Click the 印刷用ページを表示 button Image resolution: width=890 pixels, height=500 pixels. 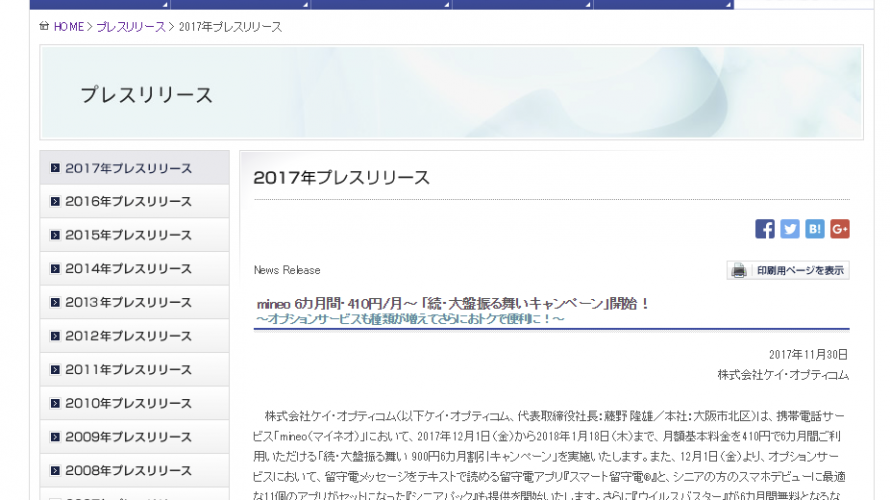click(788, 271)
